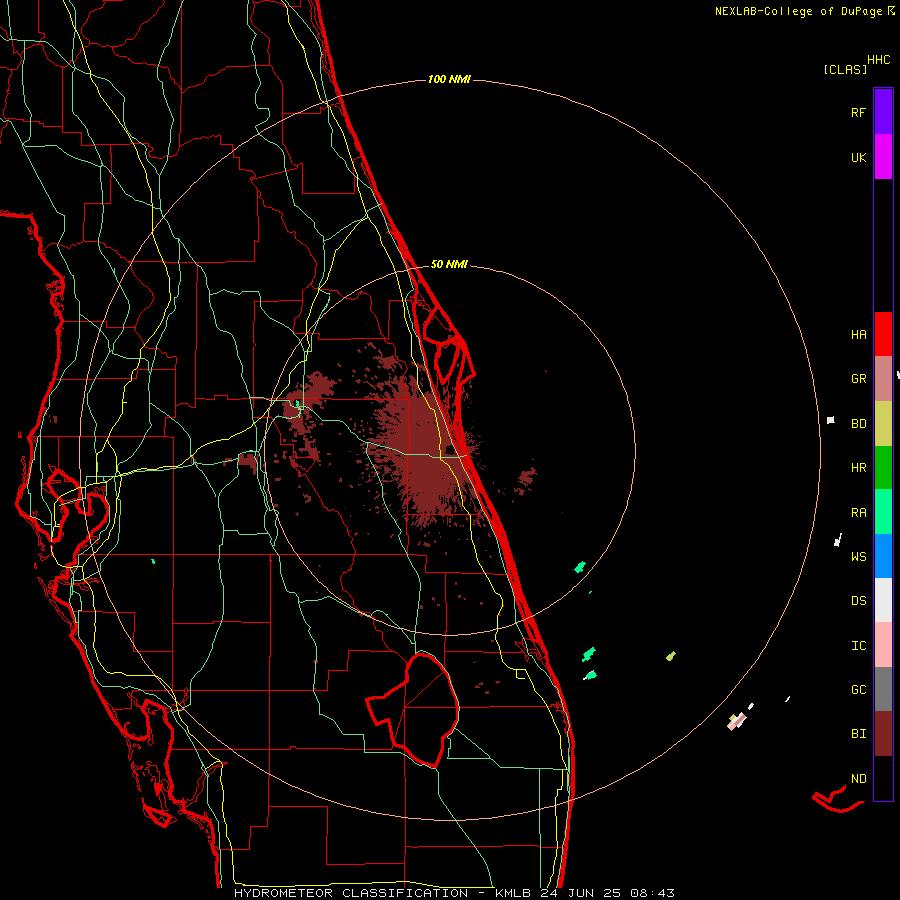900x900 pixels.
Task: Select the 'GR' legend label
Action: pos(858,379)
